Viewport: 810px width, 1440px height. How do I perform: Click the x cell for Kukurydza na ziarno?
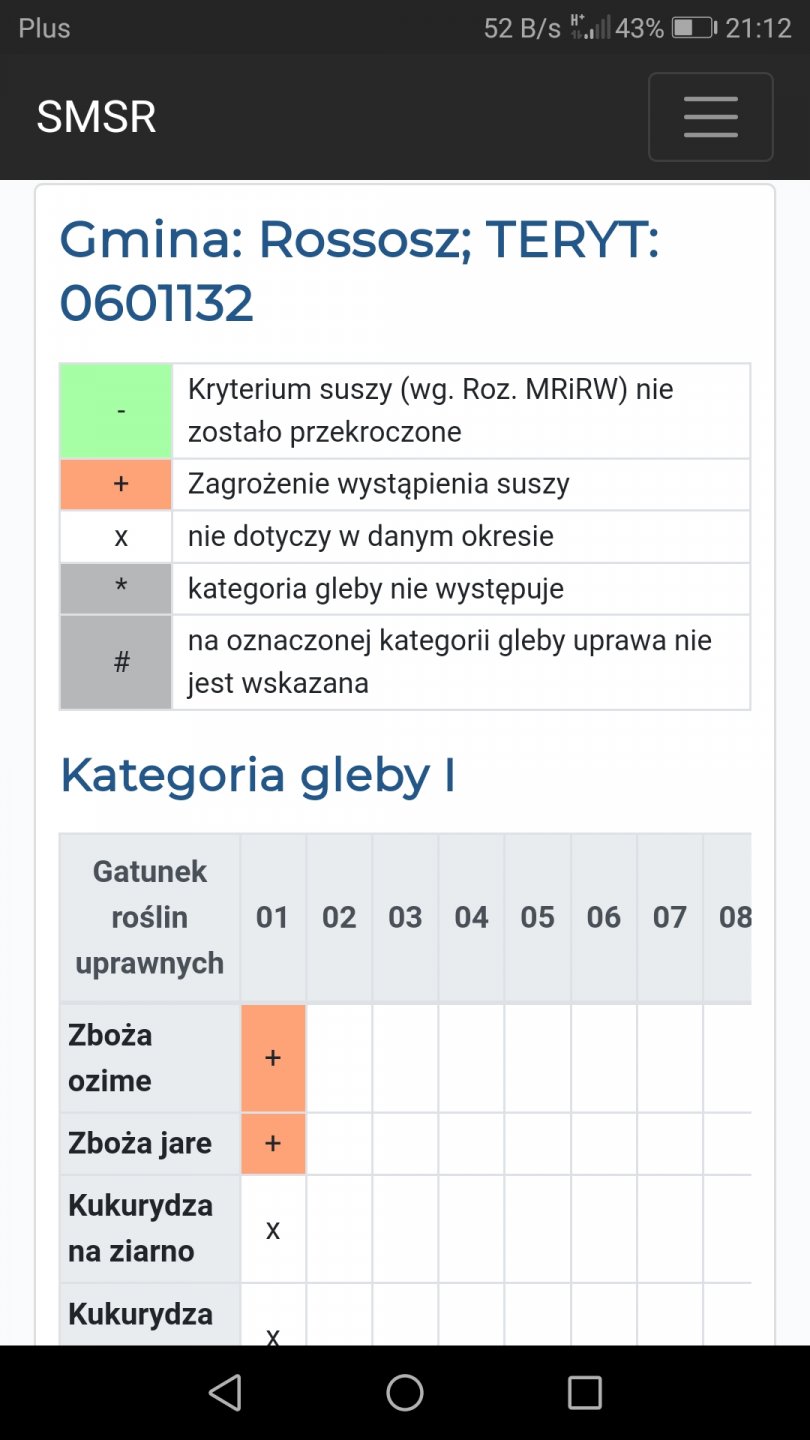273,1229
